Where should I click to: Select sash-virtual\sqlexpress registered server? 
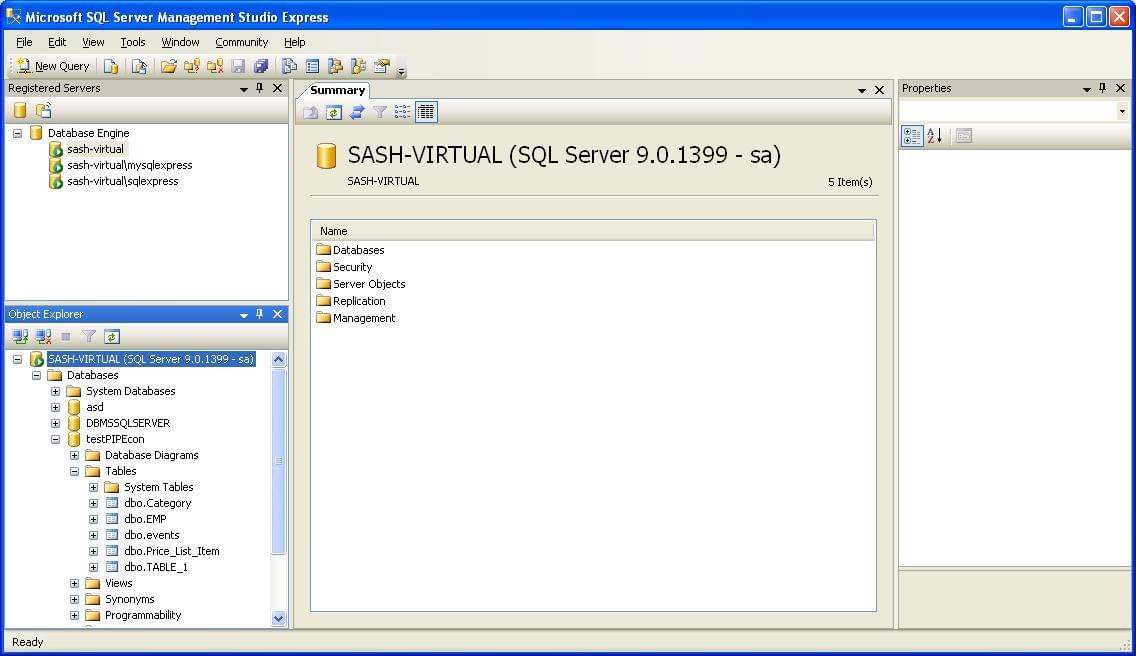(122, 181)
